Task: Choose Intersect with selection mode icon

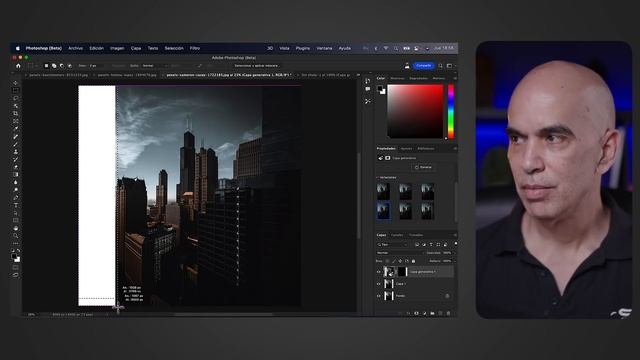Action: point(69,66)
